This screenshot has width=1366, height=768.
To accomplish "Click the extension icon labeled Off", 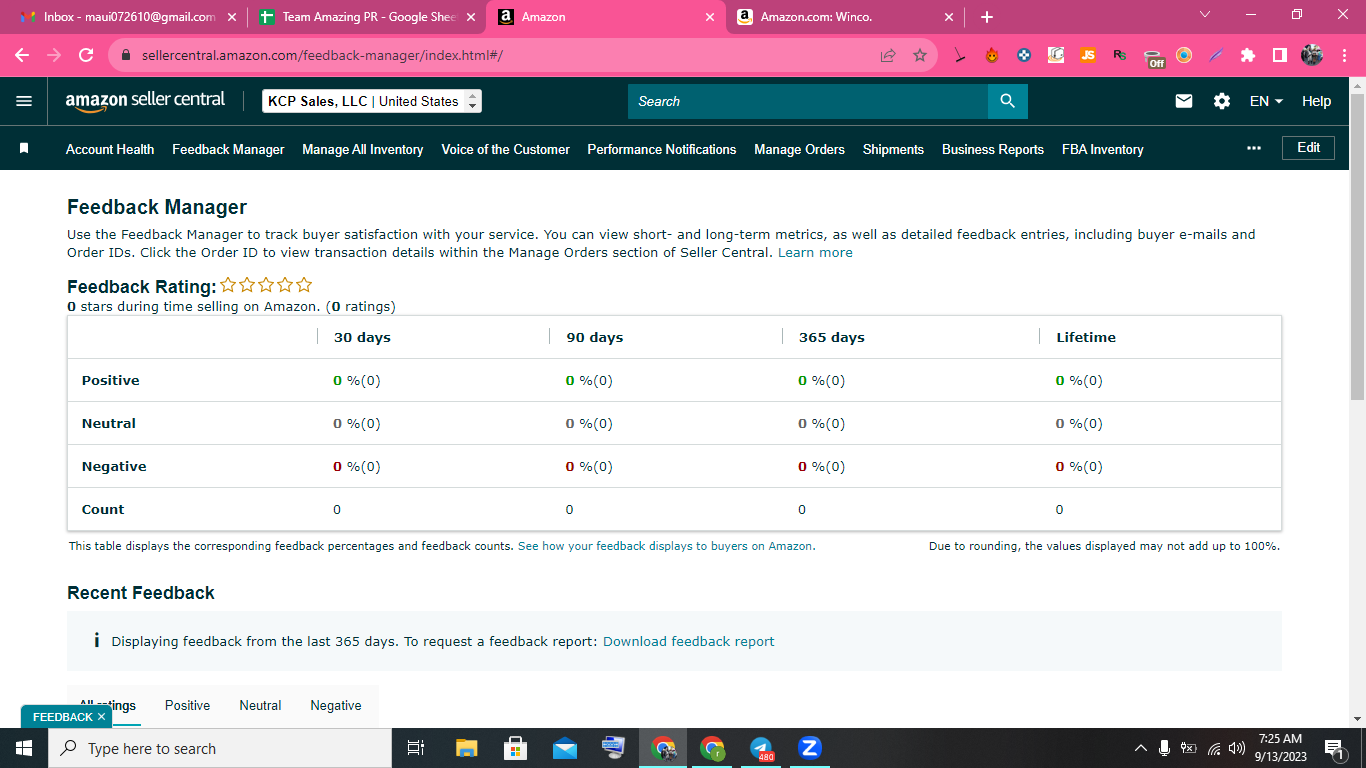I will [x=1154, y=58].
